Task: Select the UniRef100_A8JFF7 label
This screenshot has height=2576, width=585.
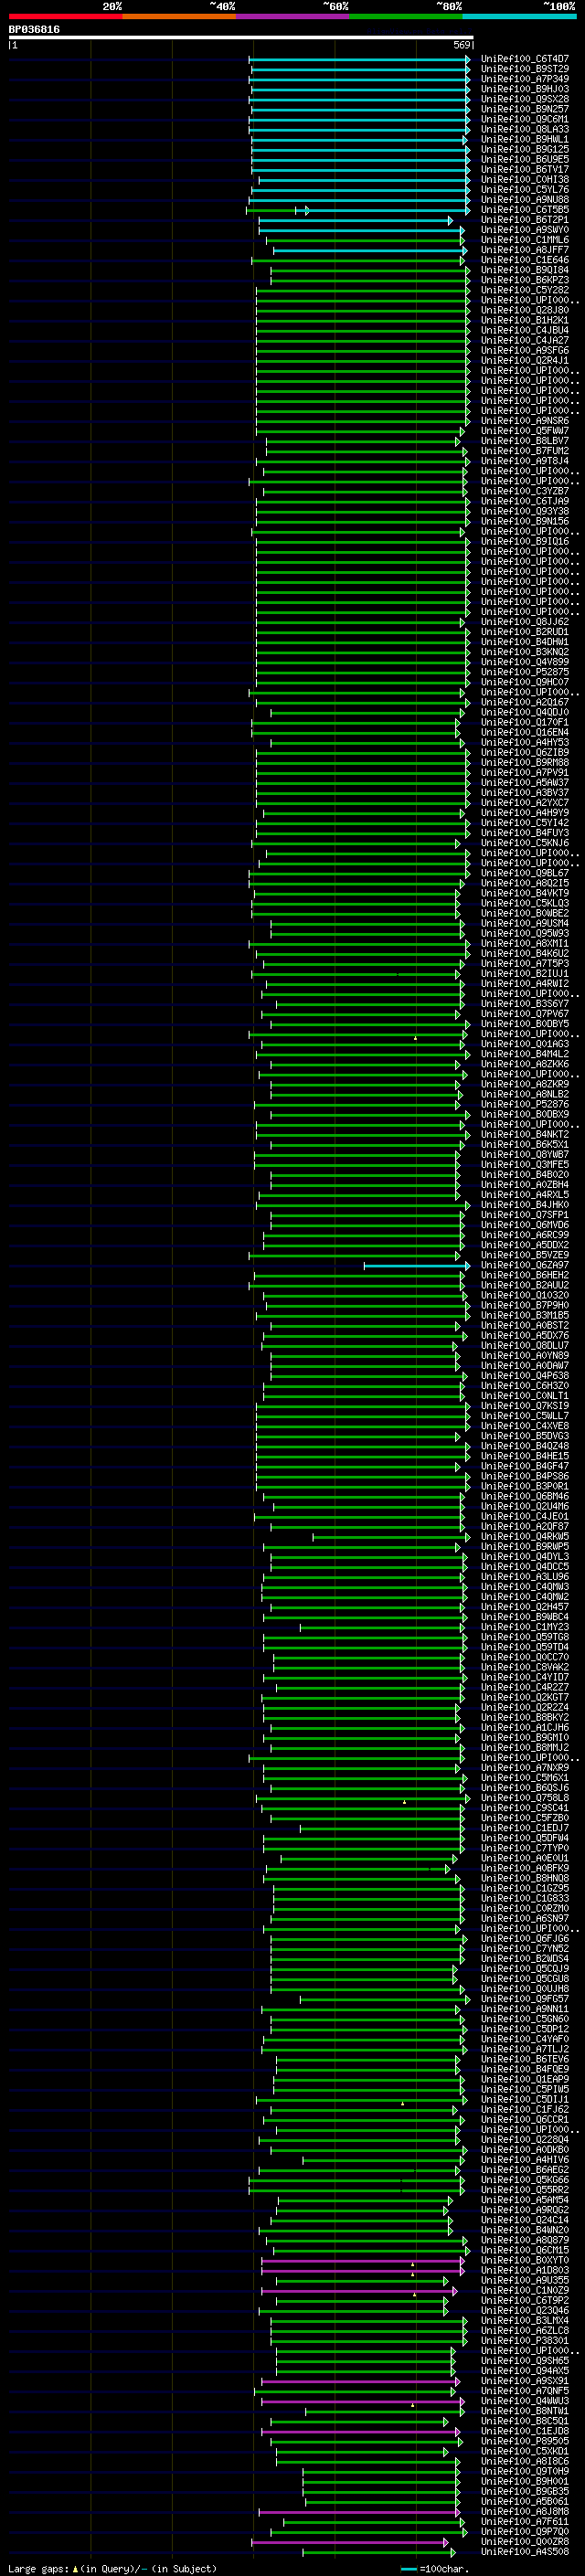Action: point(524,250)
